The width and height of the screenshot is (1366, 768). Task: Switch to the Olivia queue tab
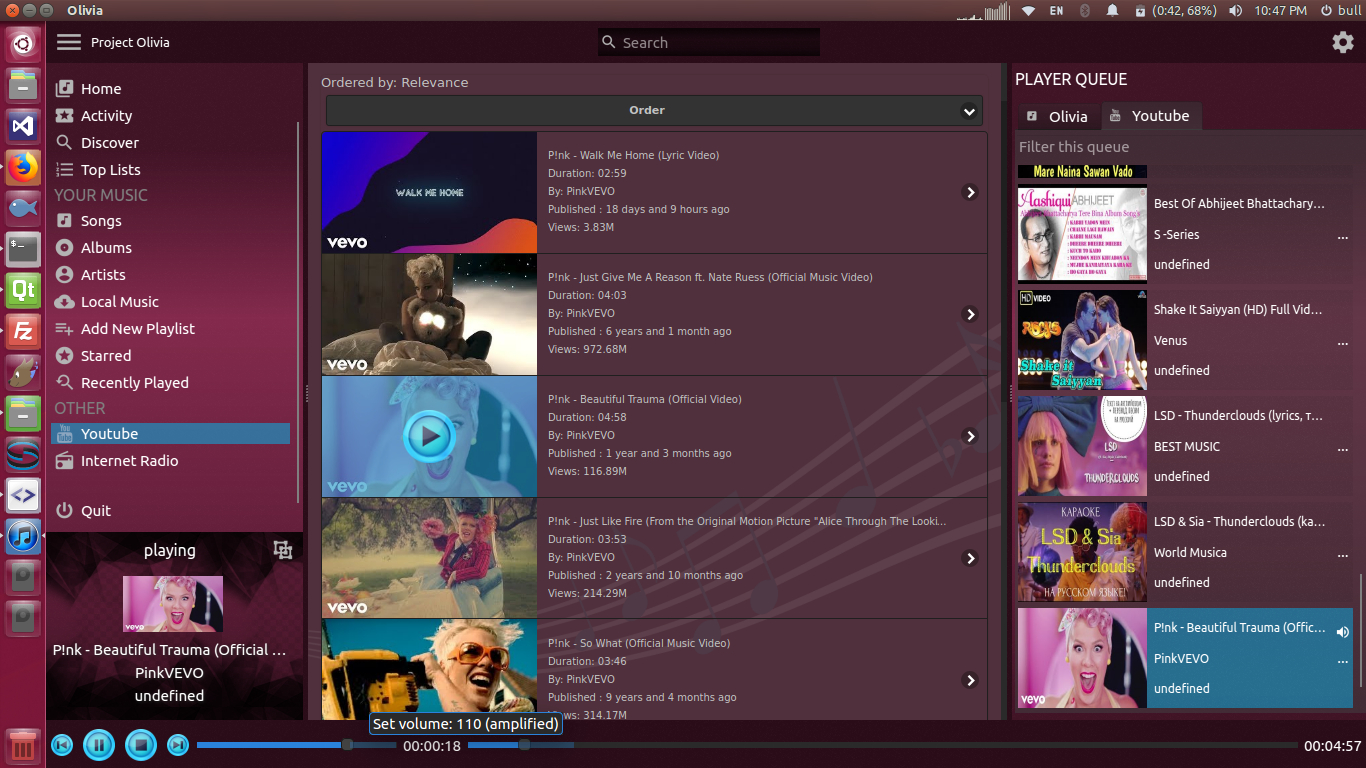pos(1058,116)
